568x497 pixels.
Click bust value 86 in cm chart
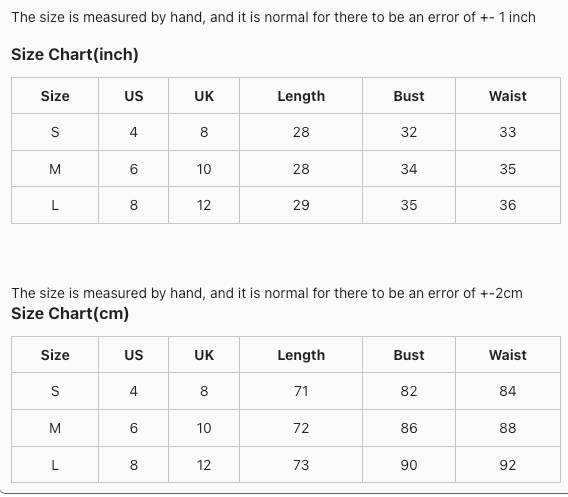click(x=409, y=428)
